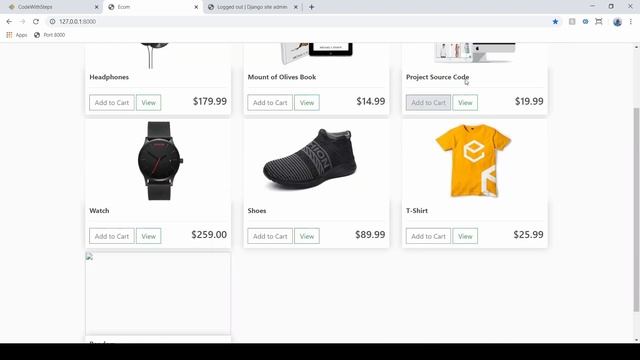Close the Django site admin tab
Image resolution: width=640 pixels, height=360 pixels.
coord(296,7)
